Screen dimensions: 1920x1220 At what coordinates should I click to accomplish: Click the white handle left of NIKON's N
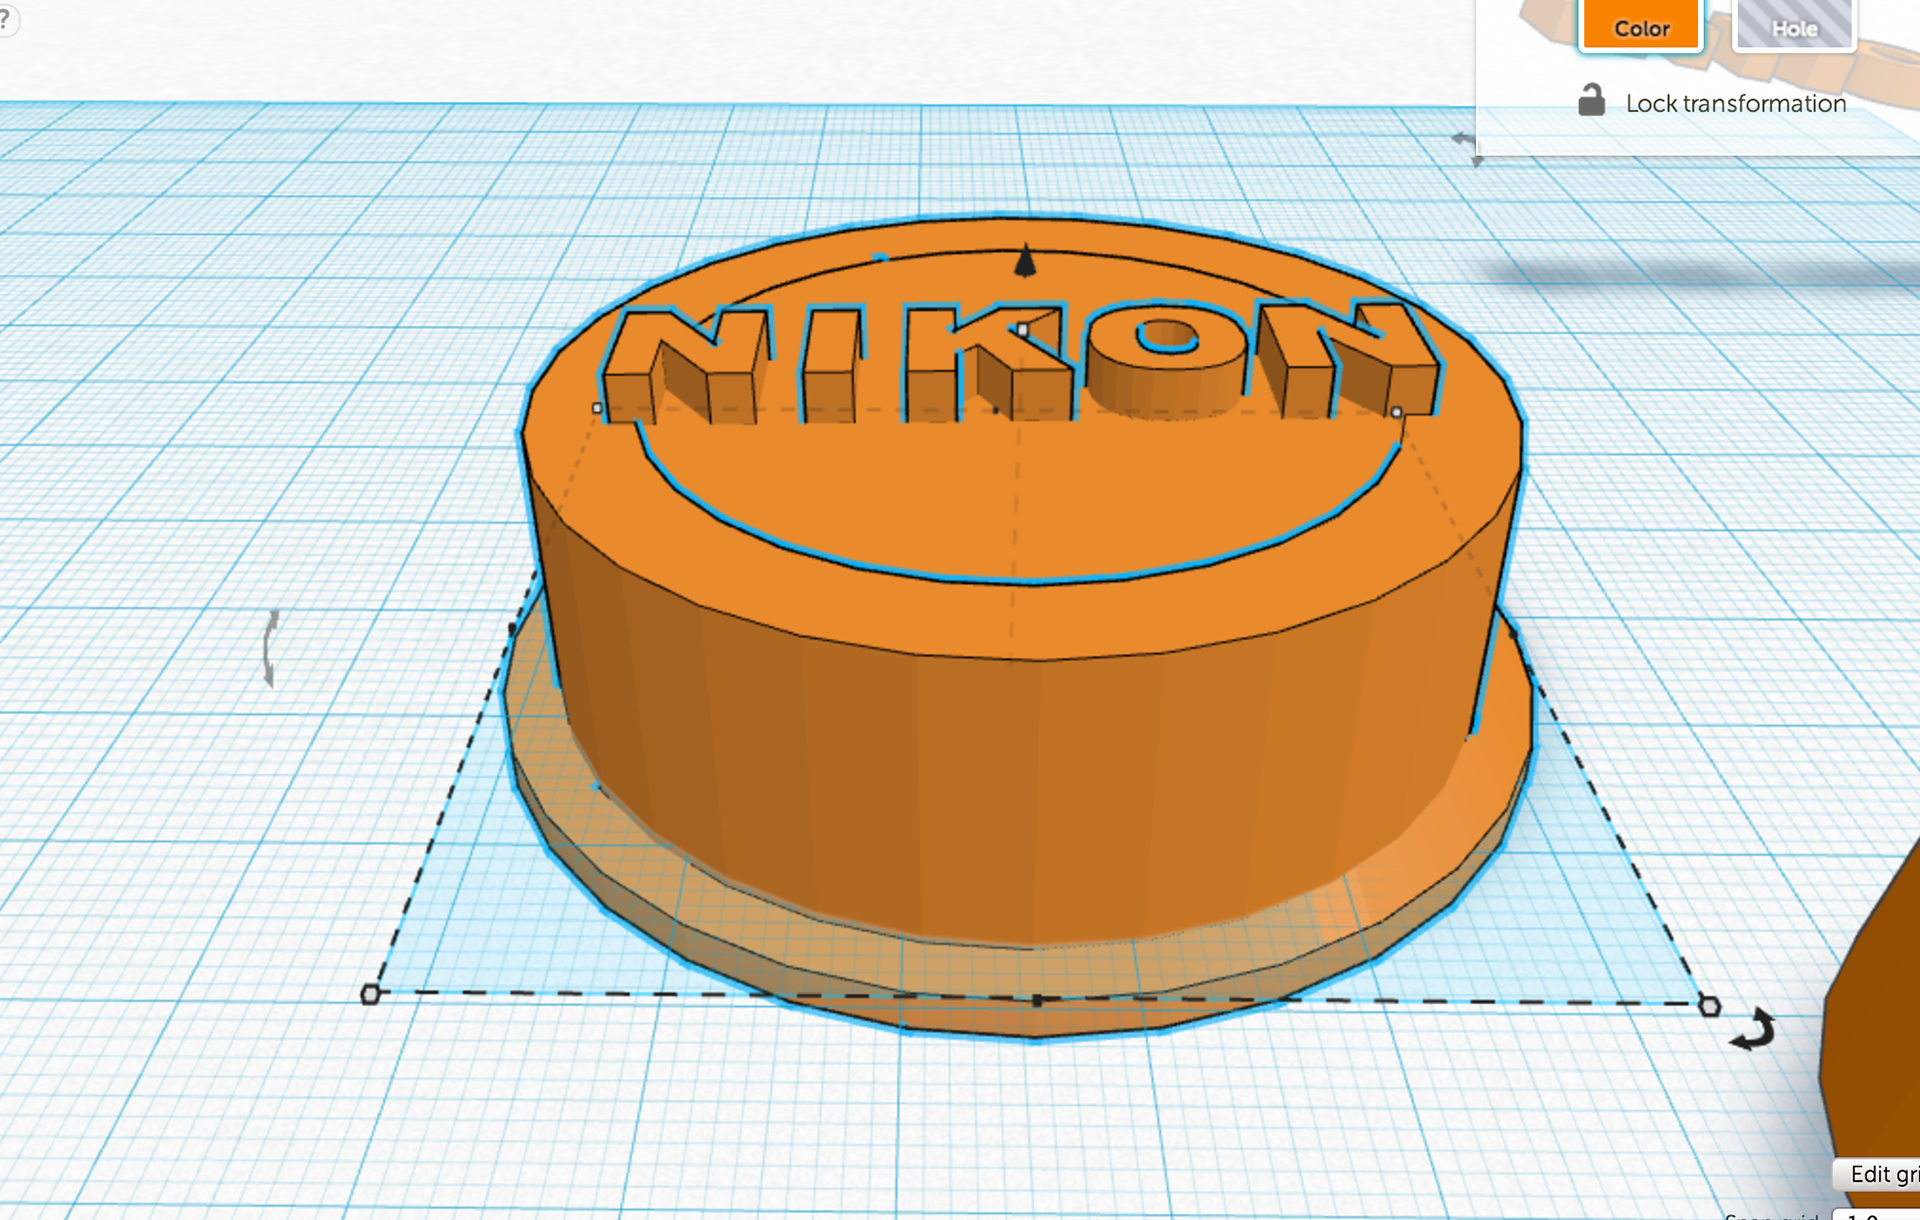[x=597, y=408]
